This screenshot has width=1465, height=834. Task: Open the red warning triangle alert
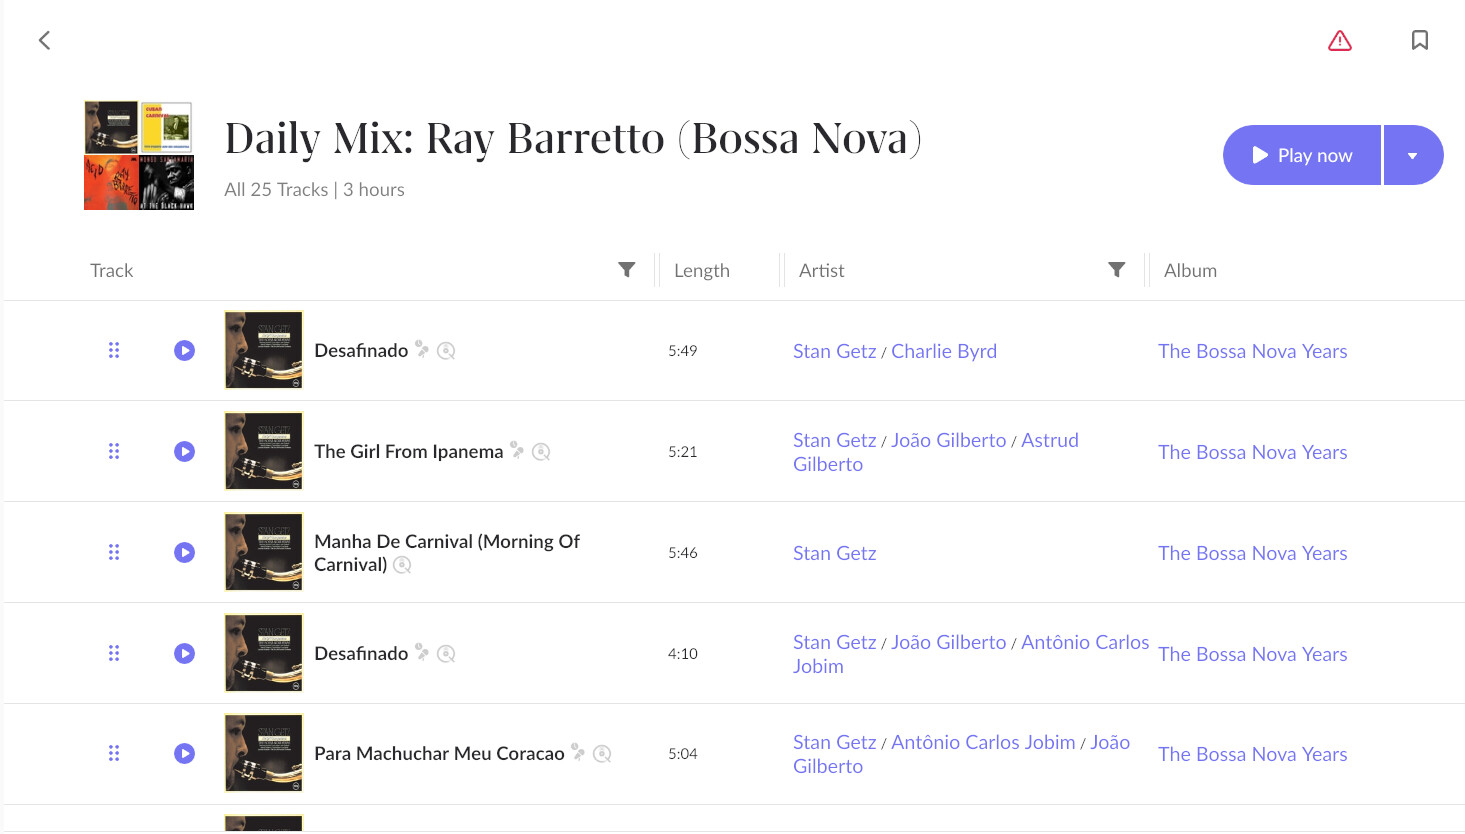[1340, 40]
